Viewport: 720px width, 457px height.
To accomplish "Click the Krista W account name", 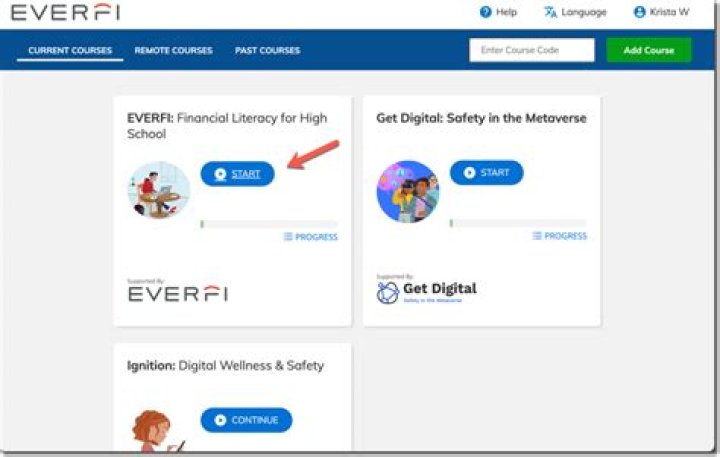I will (669, 12).
